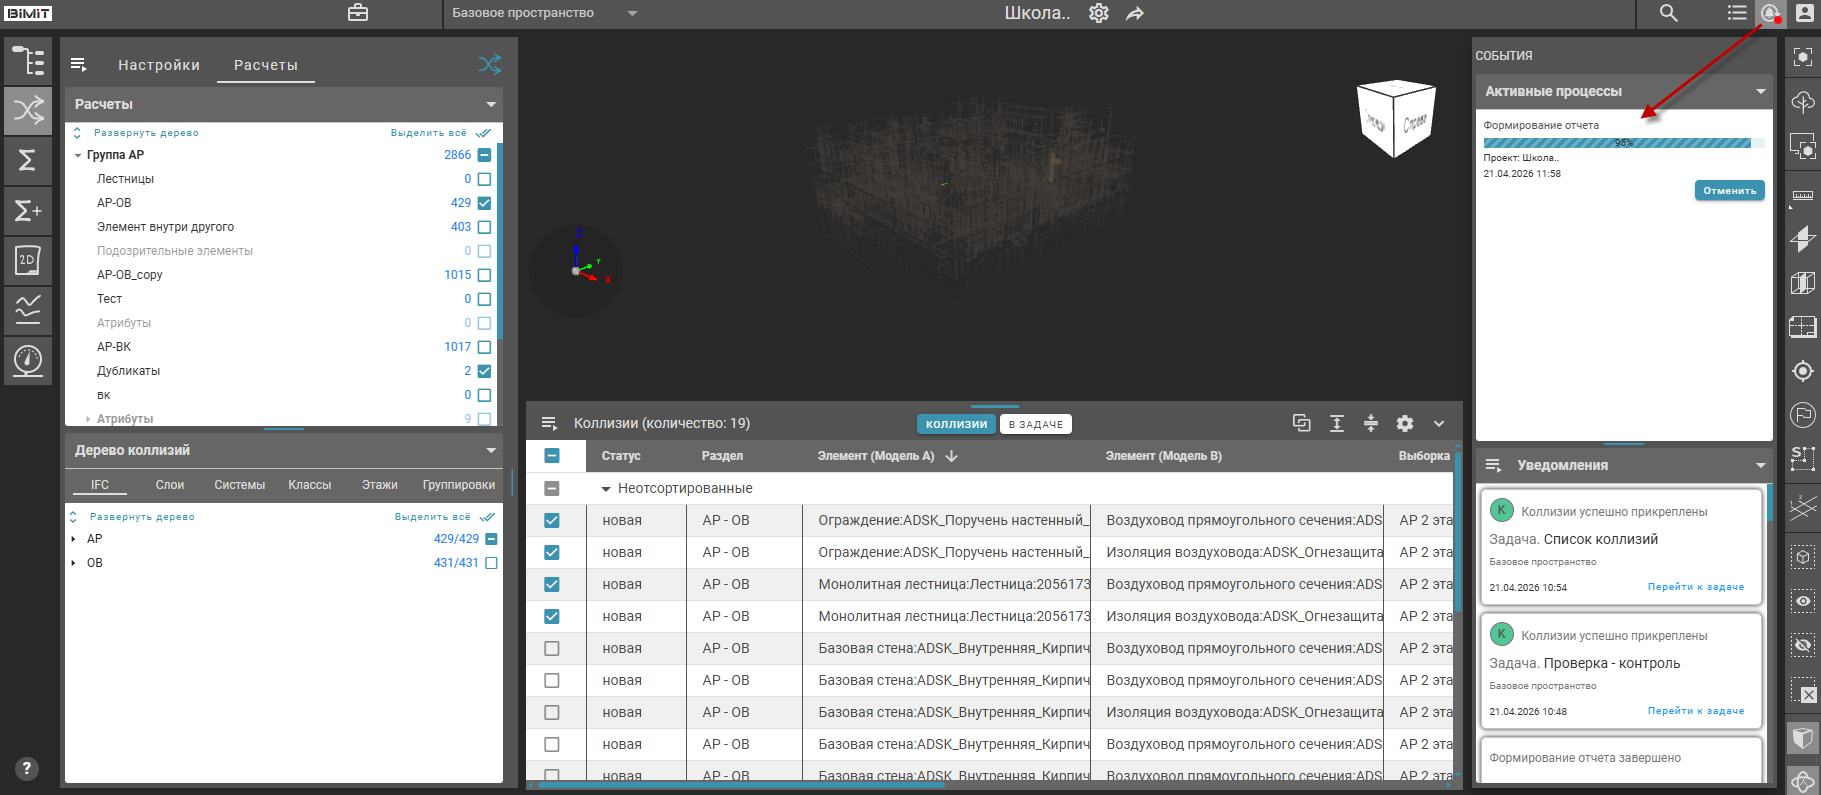Viewport: 1821px width, 795px height.
Task: Collapse the Неотсортированные group row
Action: (605, 489)
